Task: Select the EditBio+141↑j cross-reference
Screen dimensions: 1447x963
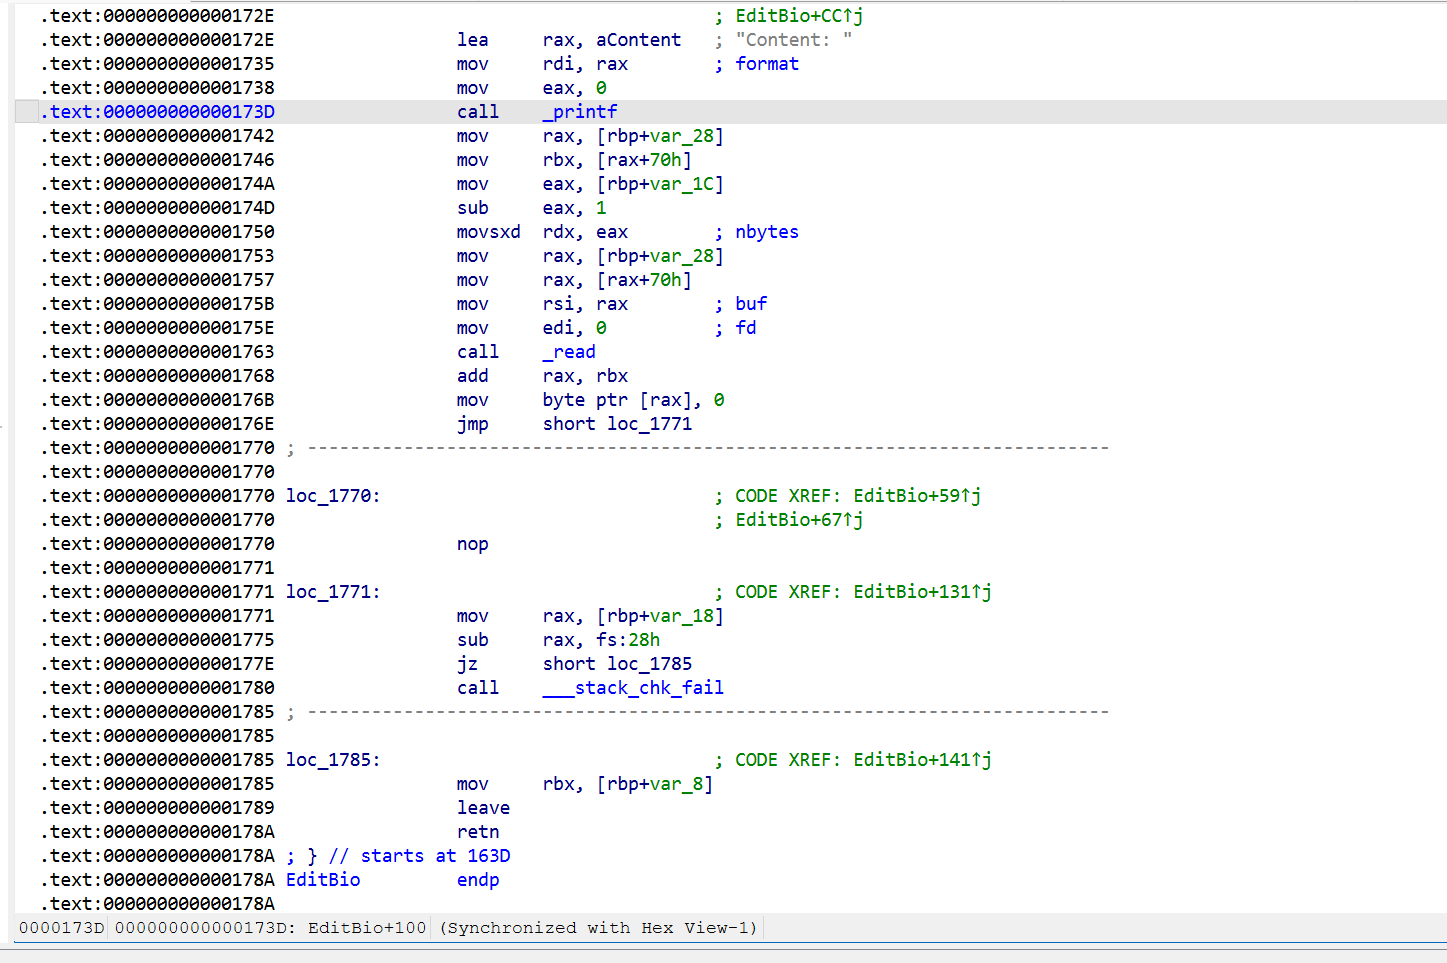Action: 922,760
